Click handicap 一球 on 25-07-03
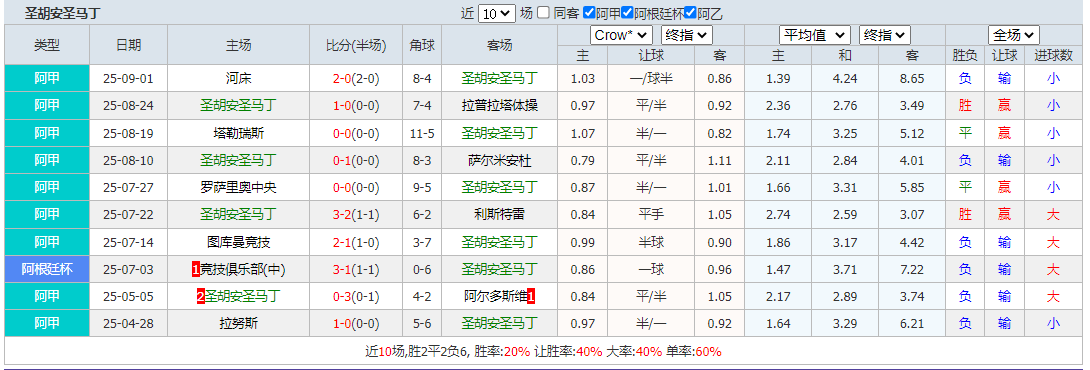Image resolution: width=1090 pixels, height=370 pixels. tap(651, 269)
